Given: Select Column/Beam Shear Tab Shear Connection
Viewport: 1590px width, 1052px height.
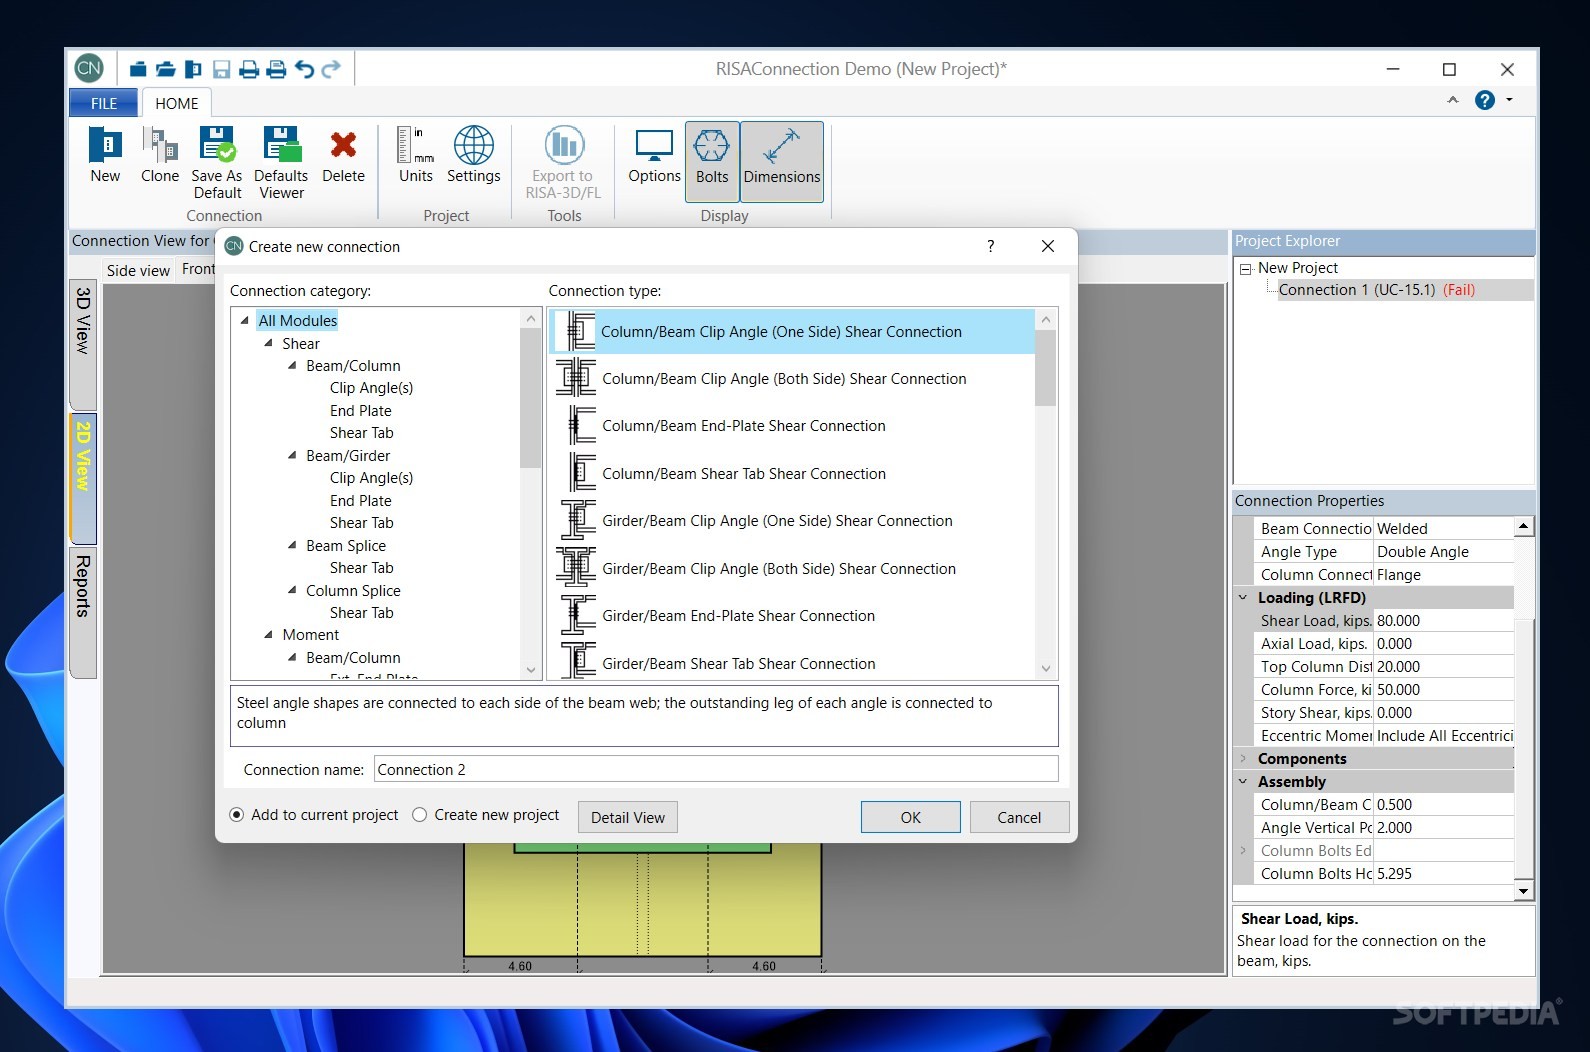Looking at the screenshot, I should point(791,474).
